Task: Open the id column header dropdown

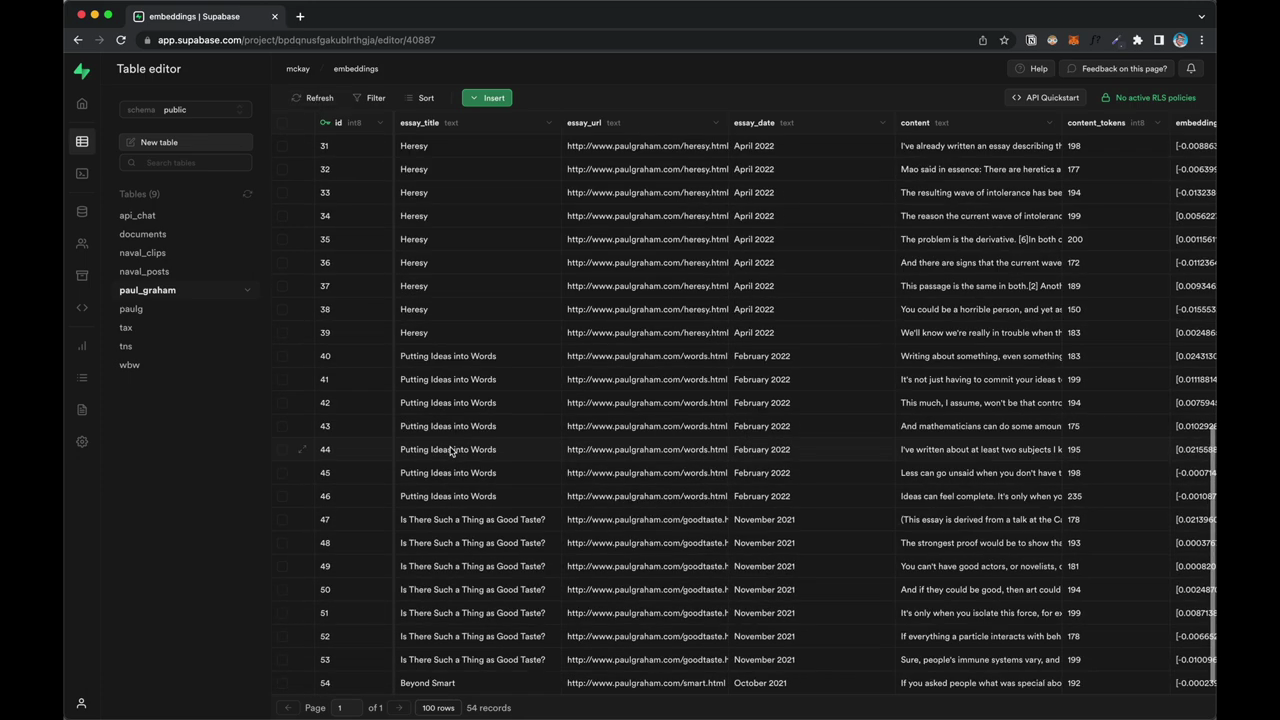Action: click(x=380, y=123)
